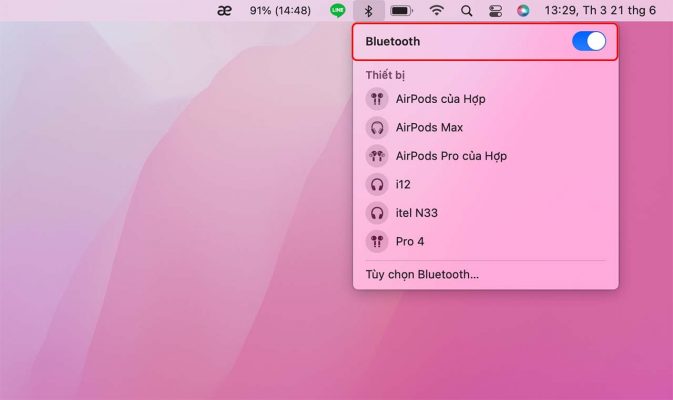Activate the Siri icon
The image size is (673, 400).
coord(523,11)
